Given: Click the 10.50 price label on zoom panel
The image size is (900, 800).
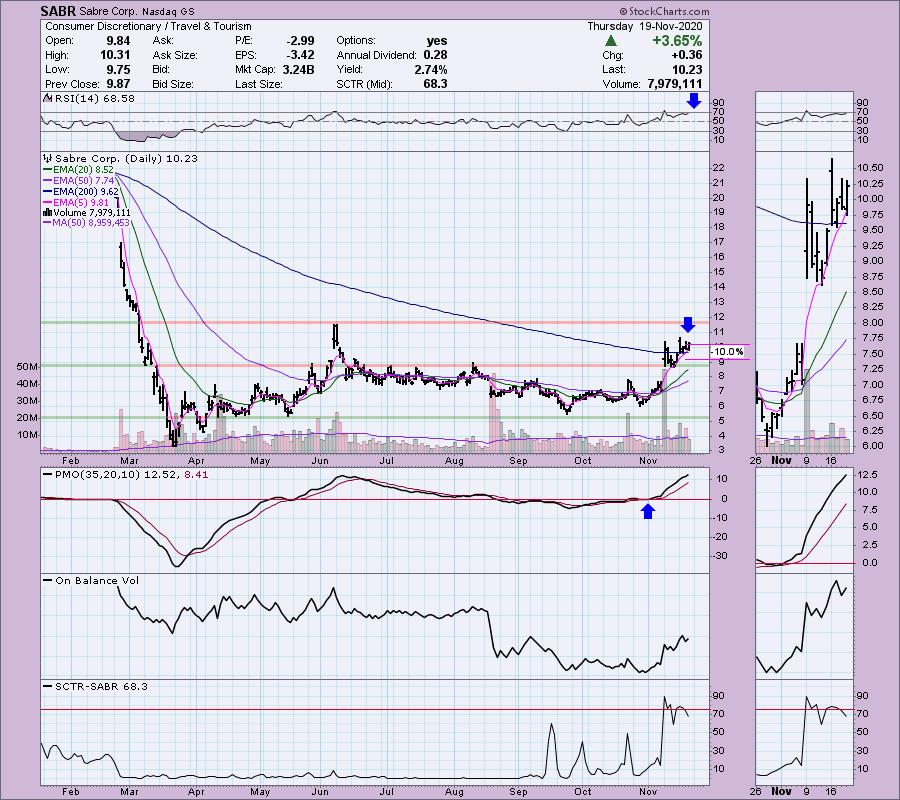Looking at the screenshot, I should click(x=870, y=168).
